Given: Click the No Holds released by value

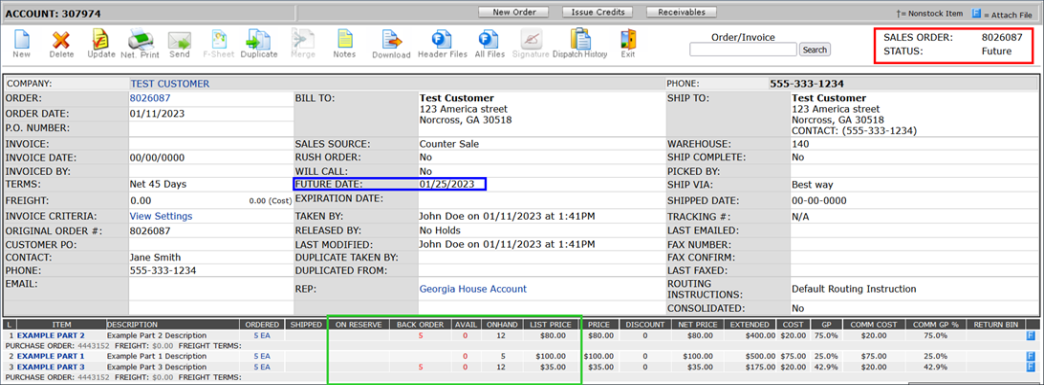Looking at the screenshot, I should [x=440, y=230].
